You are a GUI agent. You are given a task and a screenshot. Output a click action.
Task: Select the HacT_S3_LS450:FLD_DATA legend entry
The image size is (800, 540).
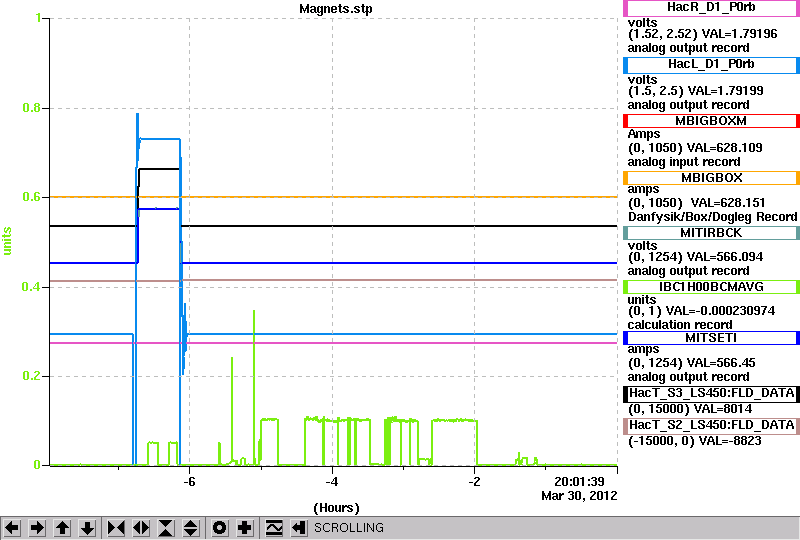click(711, 394)
